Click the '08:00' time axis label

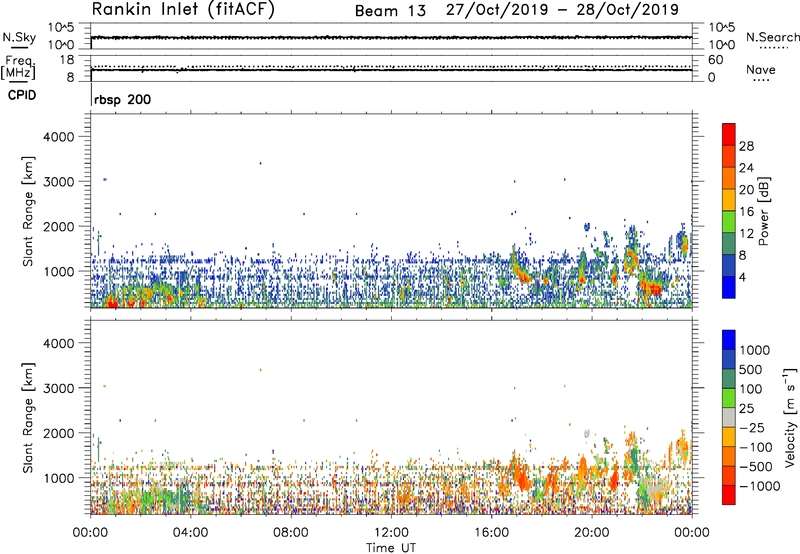click(290, 533)
